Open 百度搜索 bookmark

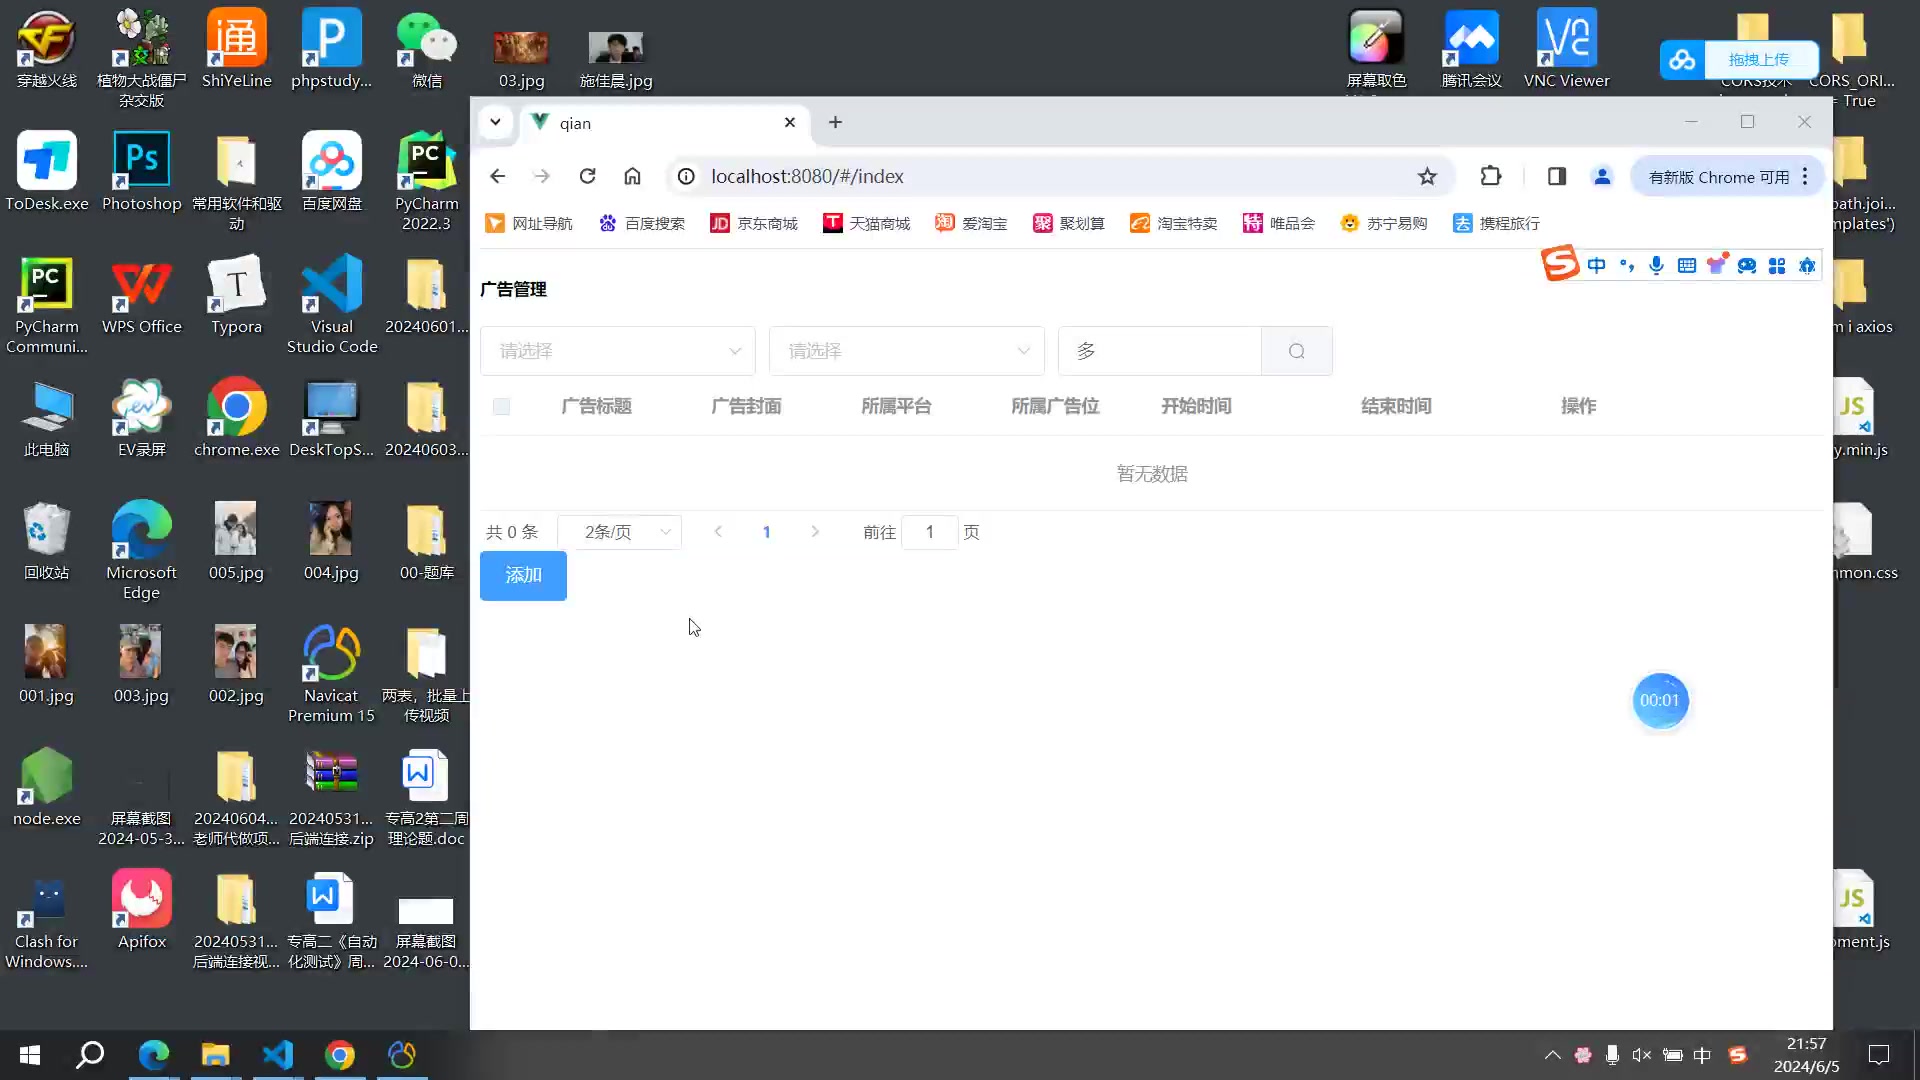click(x=642, y=223)
